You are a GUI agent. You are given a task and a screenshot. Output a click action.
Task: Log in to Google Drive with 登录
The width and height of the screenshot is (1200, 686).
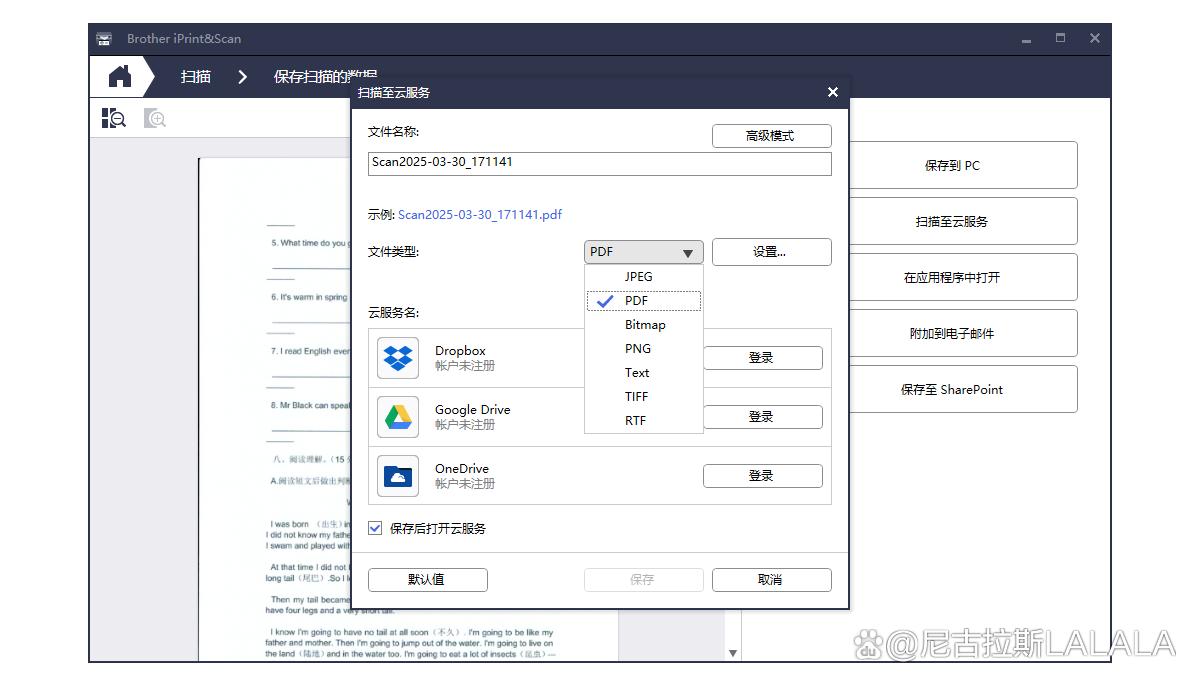[762, 417]
